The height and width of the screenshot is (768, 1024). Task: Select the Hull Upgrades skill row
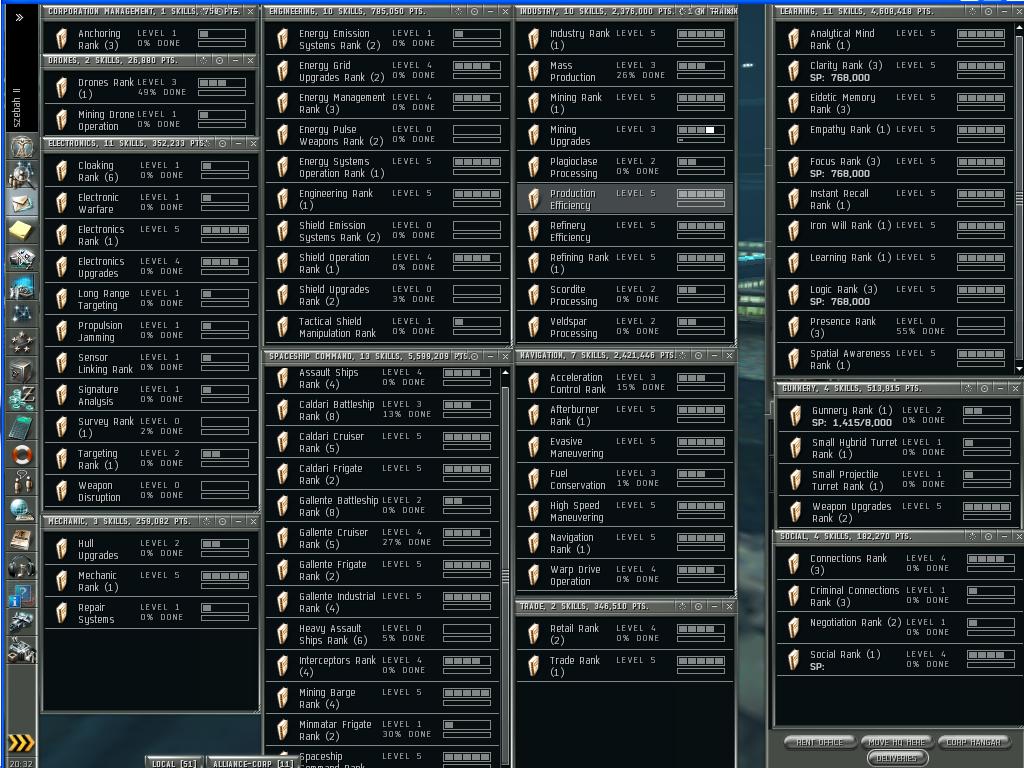point(150,549)
